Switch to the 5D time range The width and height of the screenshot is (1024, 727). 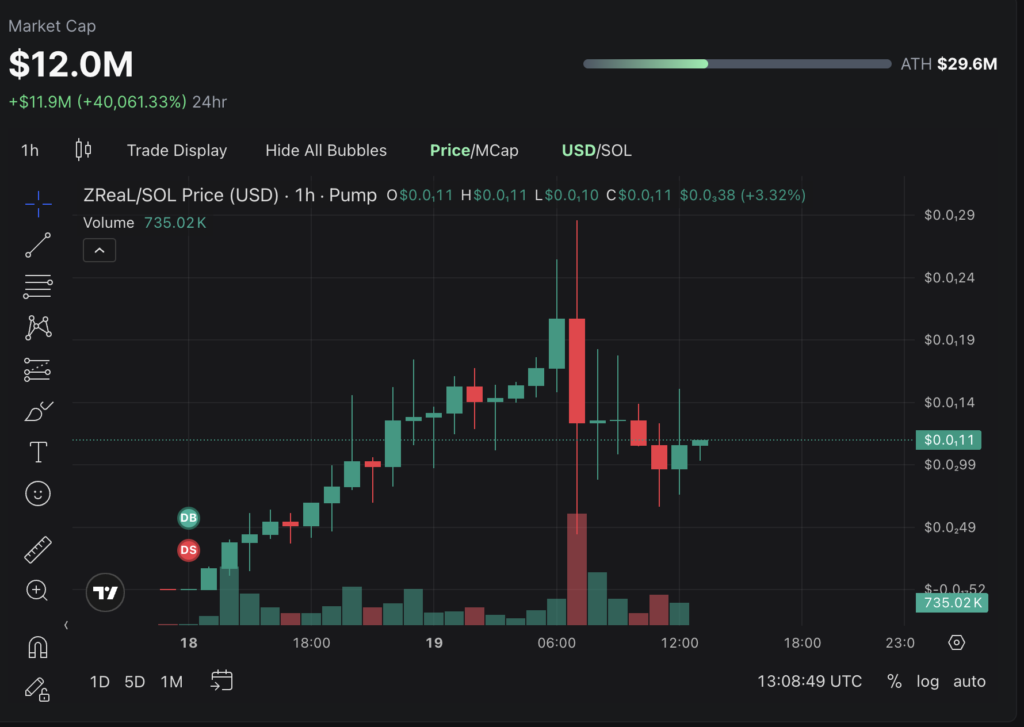tap(134, 681)
